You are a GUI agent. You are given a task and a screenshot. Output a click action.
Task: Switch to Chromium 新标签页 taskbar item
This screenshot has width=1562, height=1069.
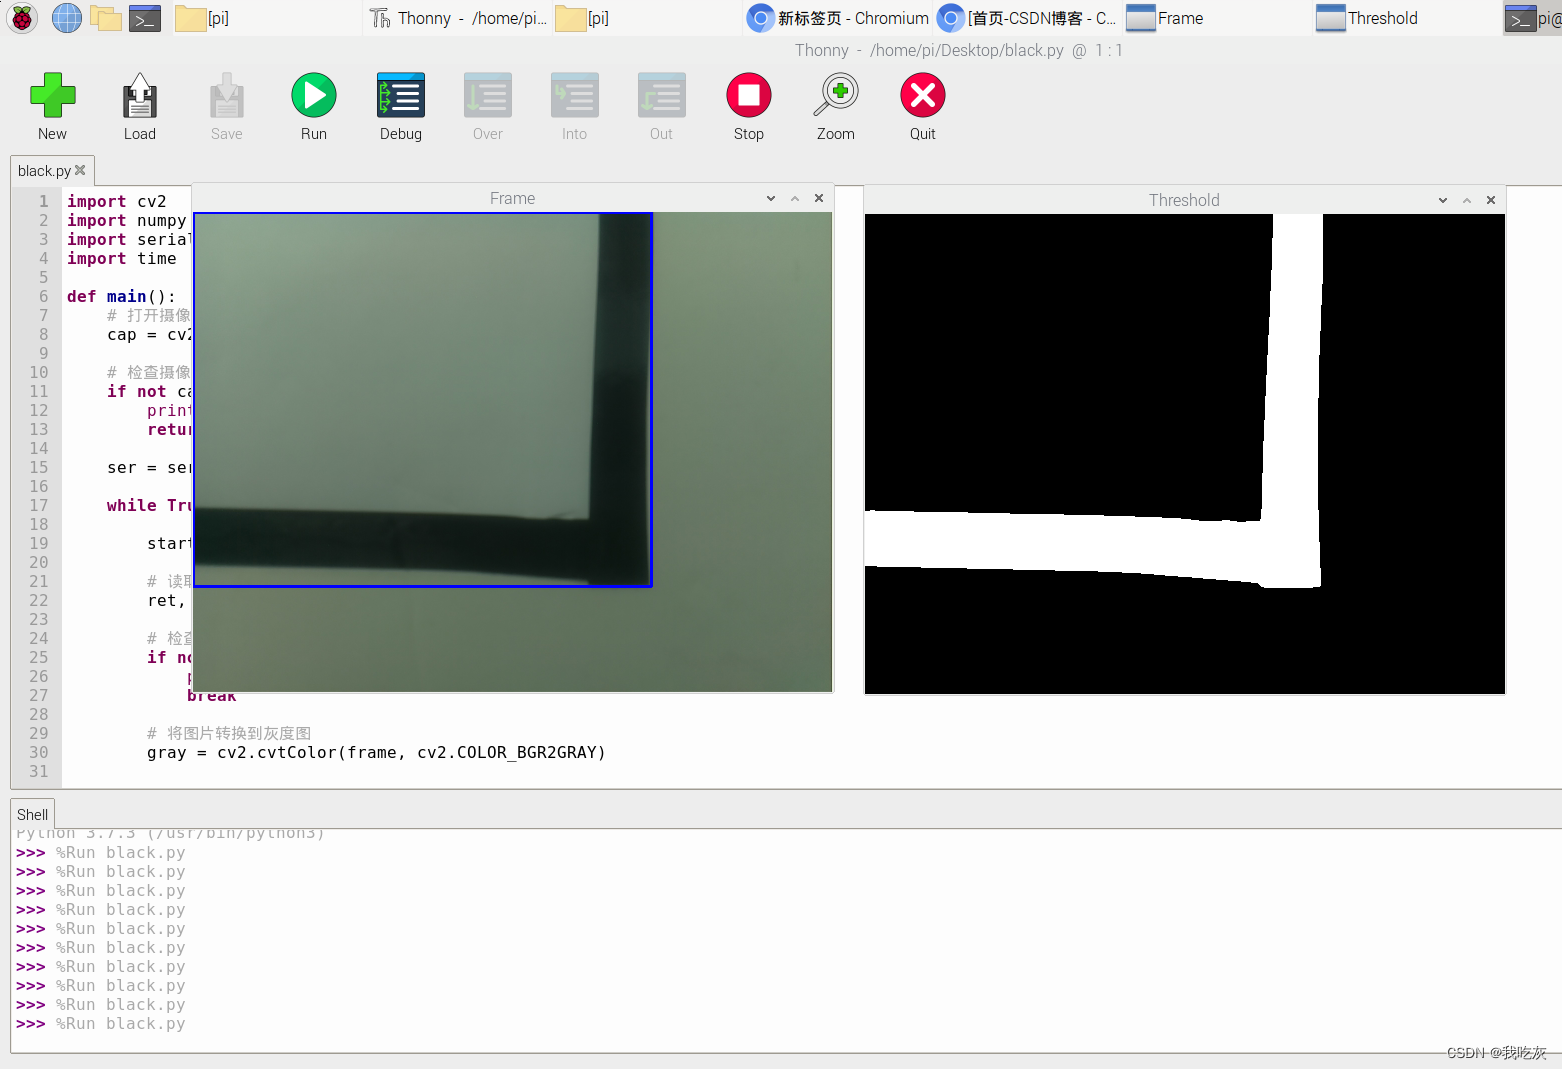840,18
